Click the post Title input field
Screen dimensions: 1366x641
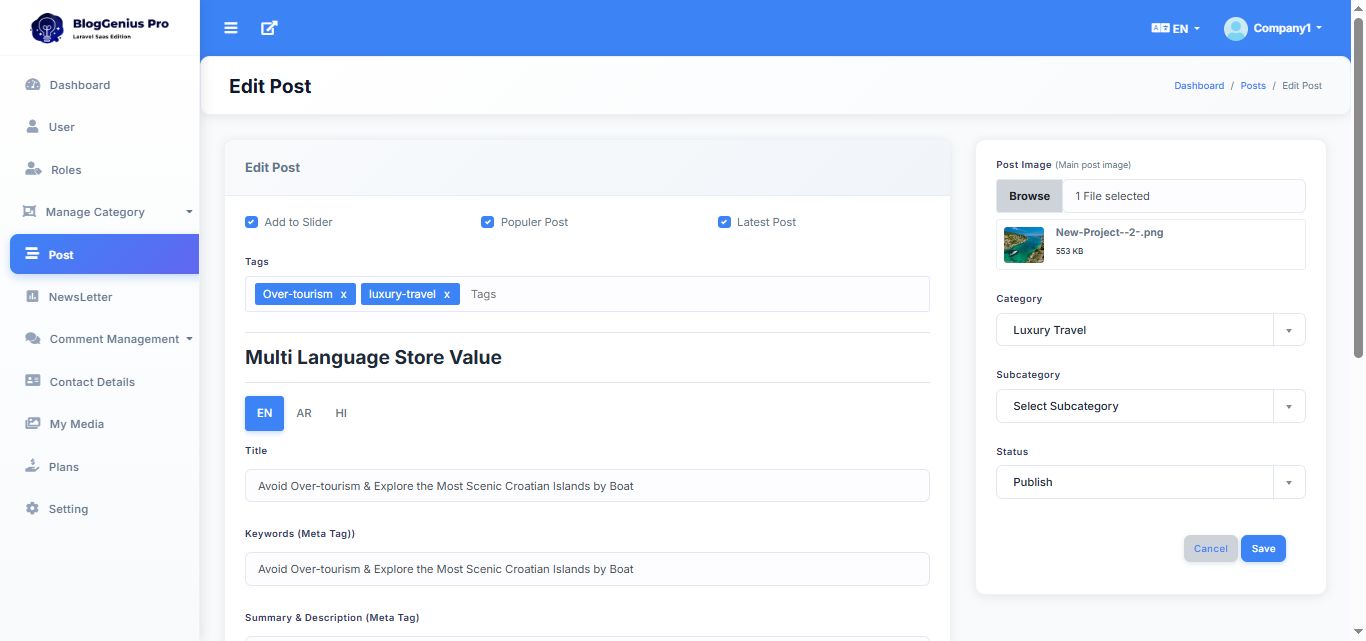pos(587,486)
